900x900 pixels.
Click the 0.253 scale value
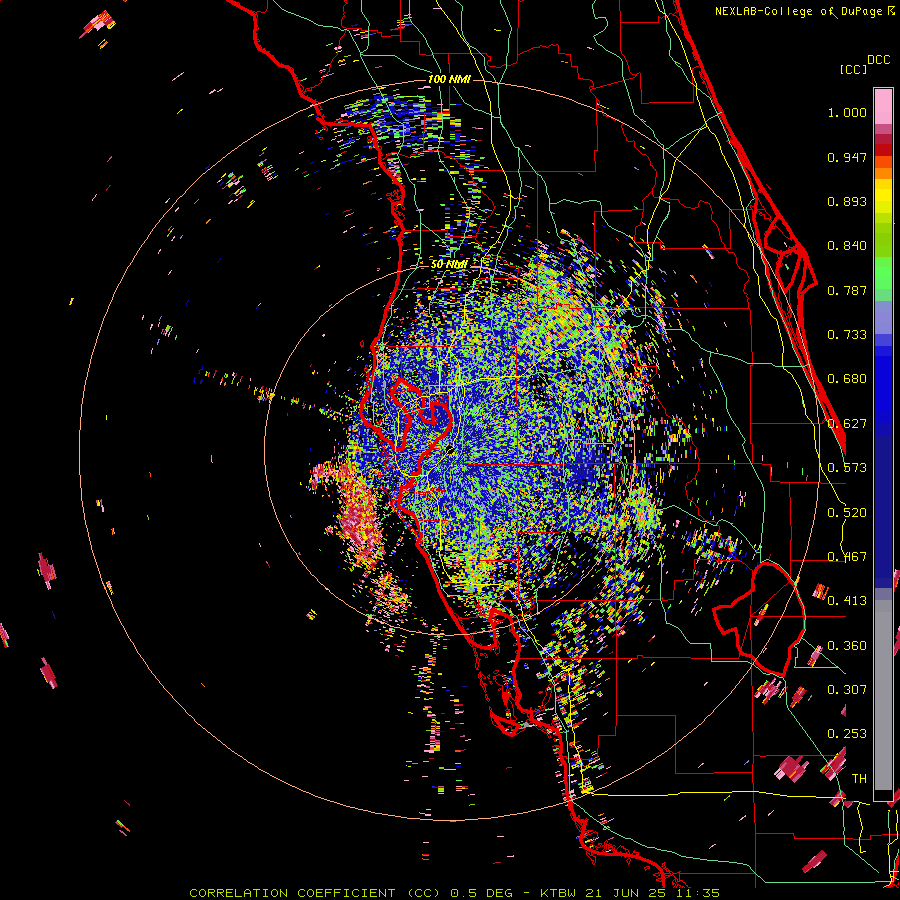point(847,734)
